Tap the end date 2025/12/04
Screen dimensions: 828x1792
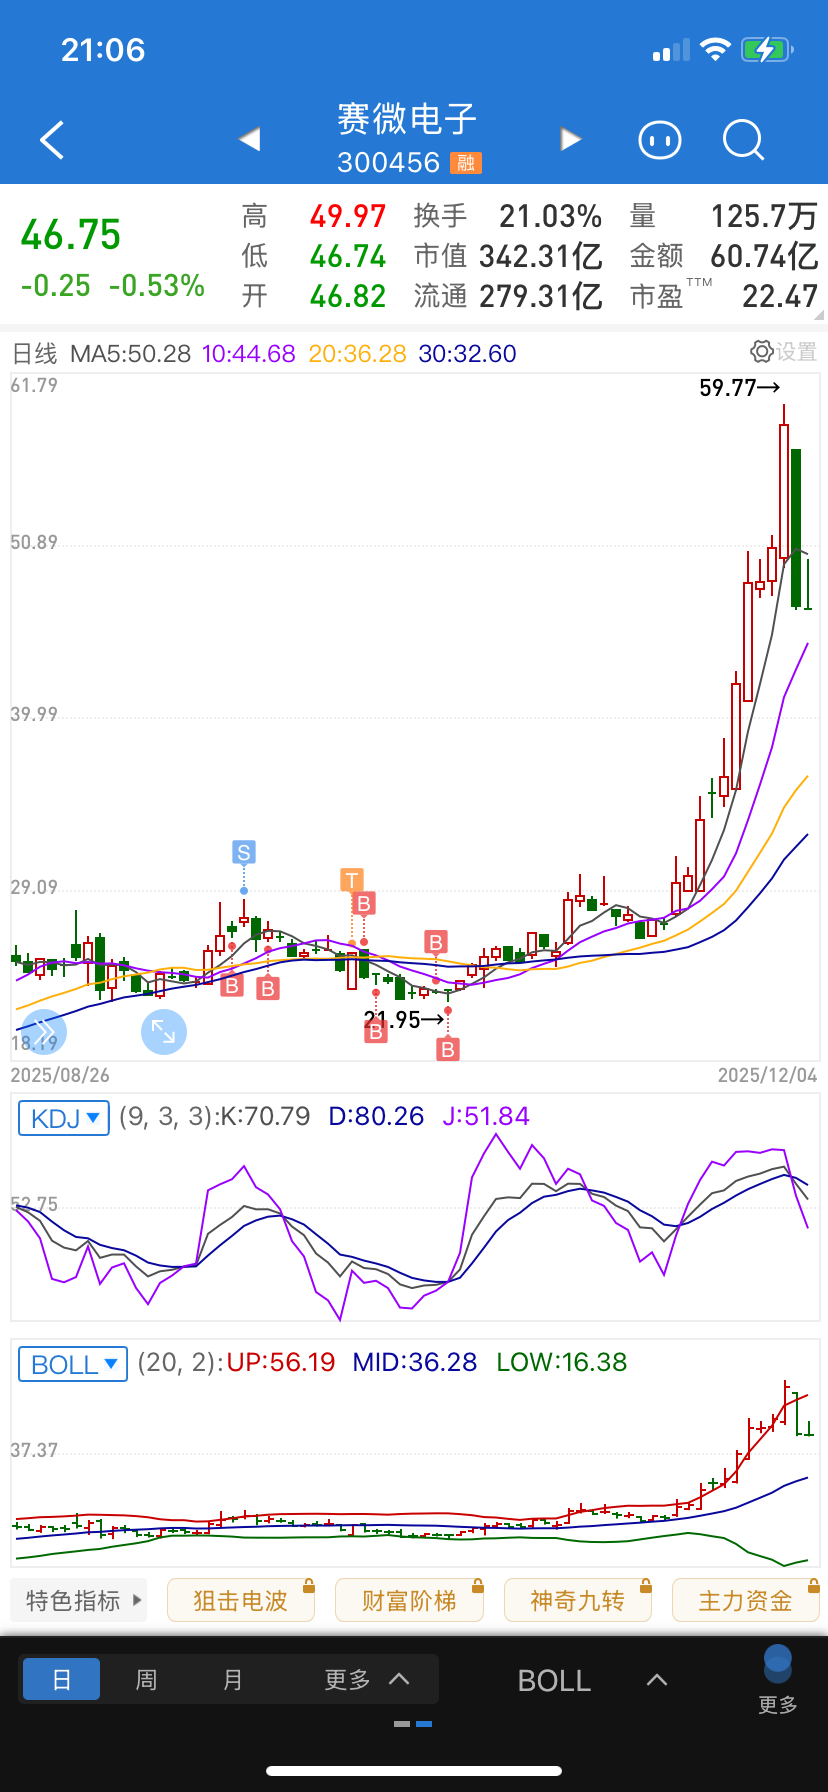pos(767,1075)
